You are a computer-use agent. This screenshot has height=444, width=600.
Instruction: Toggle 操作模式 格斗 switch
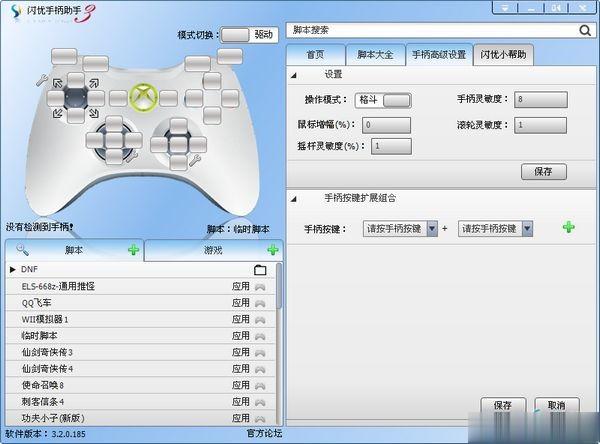[383, 100]
